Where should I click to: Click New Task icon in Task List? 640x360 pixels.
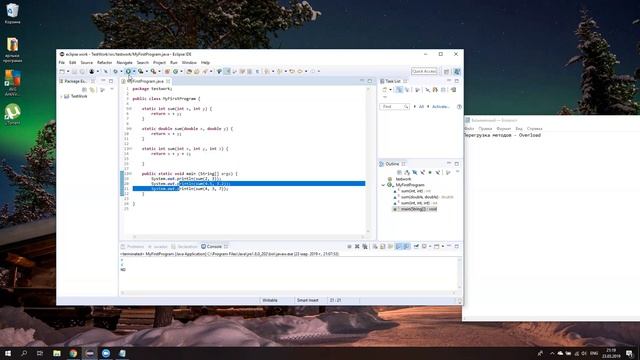click(384, 90)
